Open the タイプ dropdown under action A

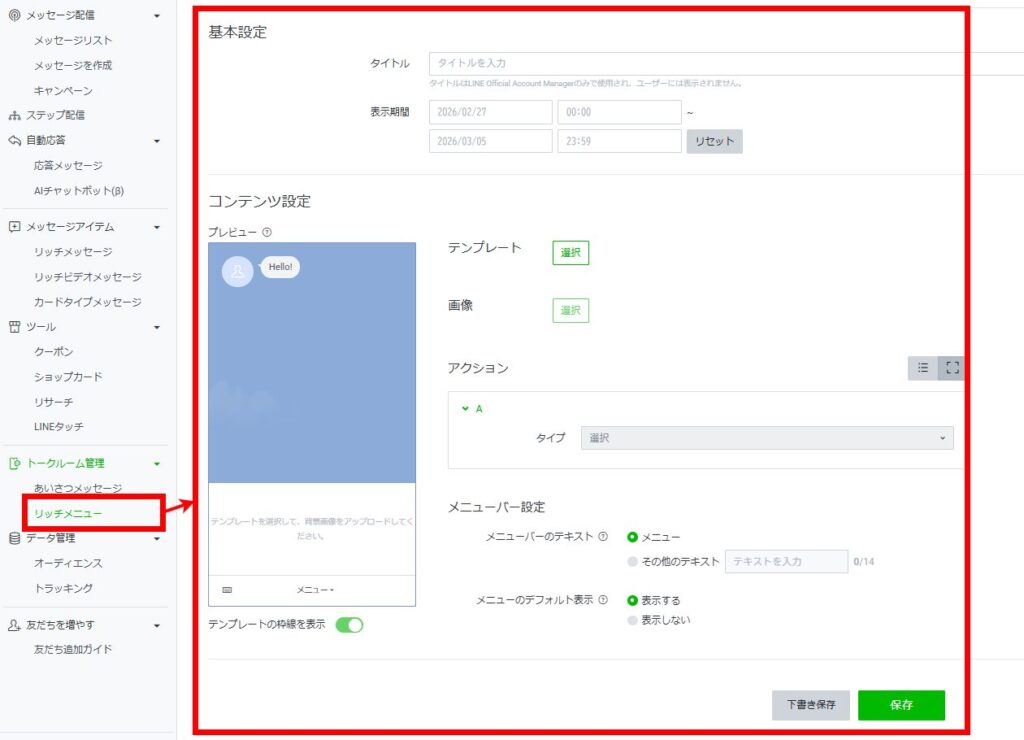tap(766, 438)
